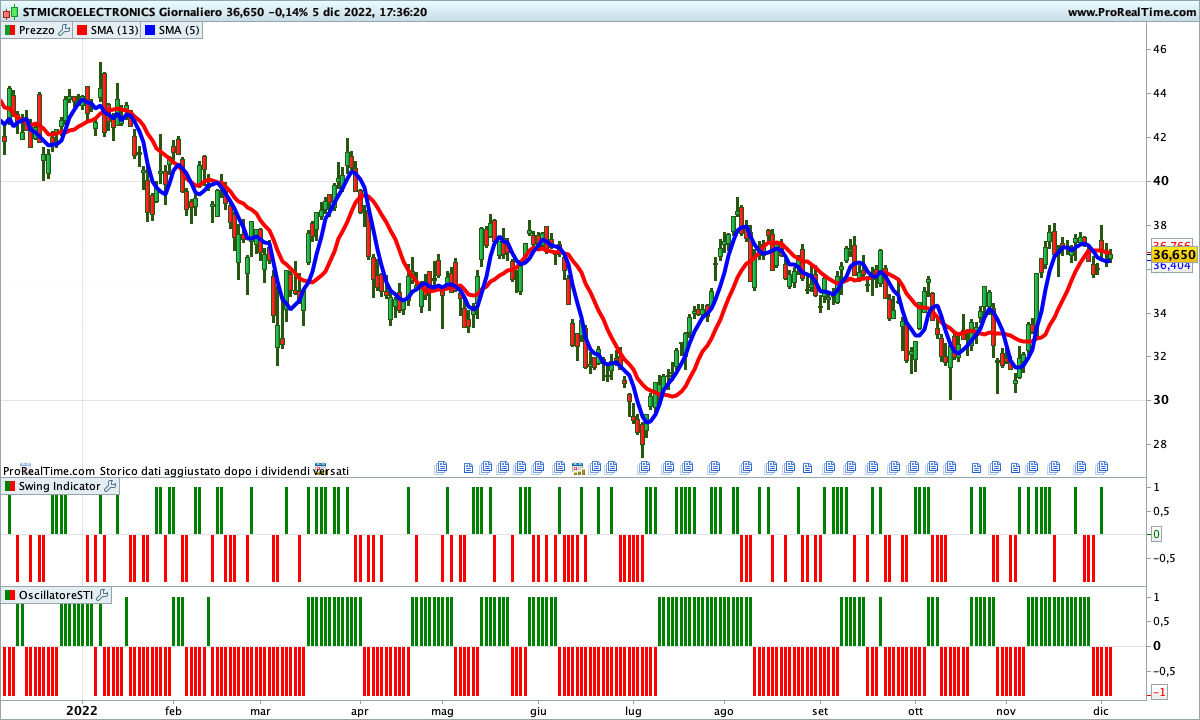The width and height of the screenshot is (1200, 720).
Task: Open the Swing Indicator settings wrench
Action: [x=109, y=486]
